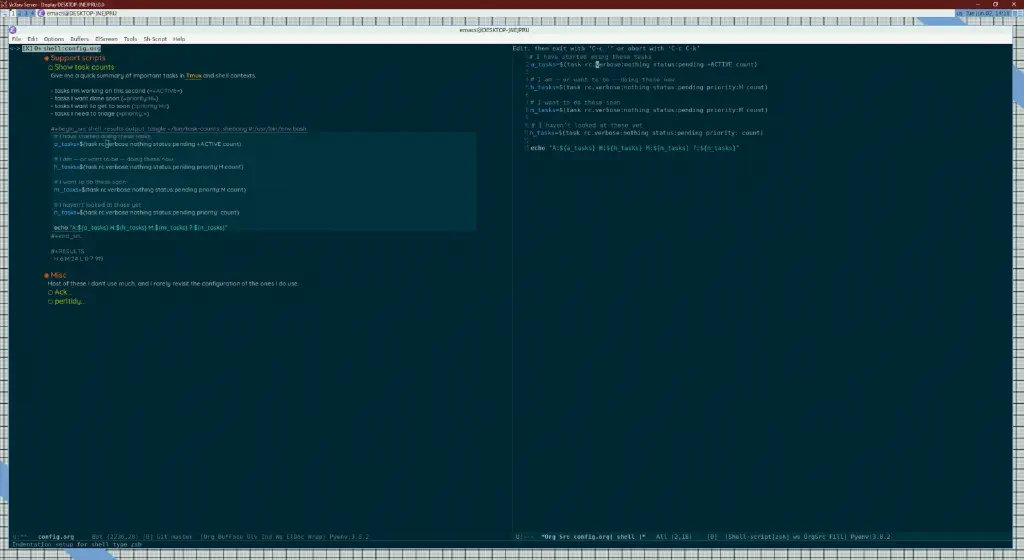Click the green circle bullet beside Show task counts
Viewport: 1024px width, 560px height.
click(x=50, y=67)
